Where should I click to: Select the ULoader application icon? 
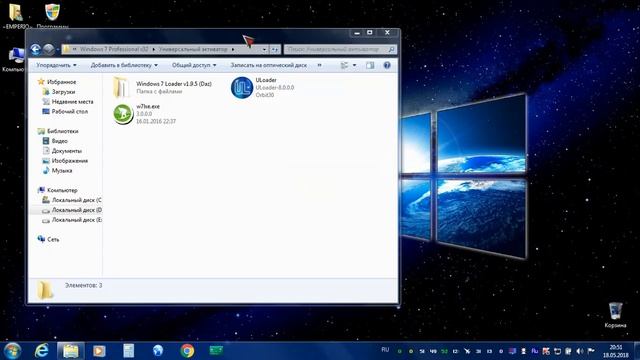coord(242,87)
